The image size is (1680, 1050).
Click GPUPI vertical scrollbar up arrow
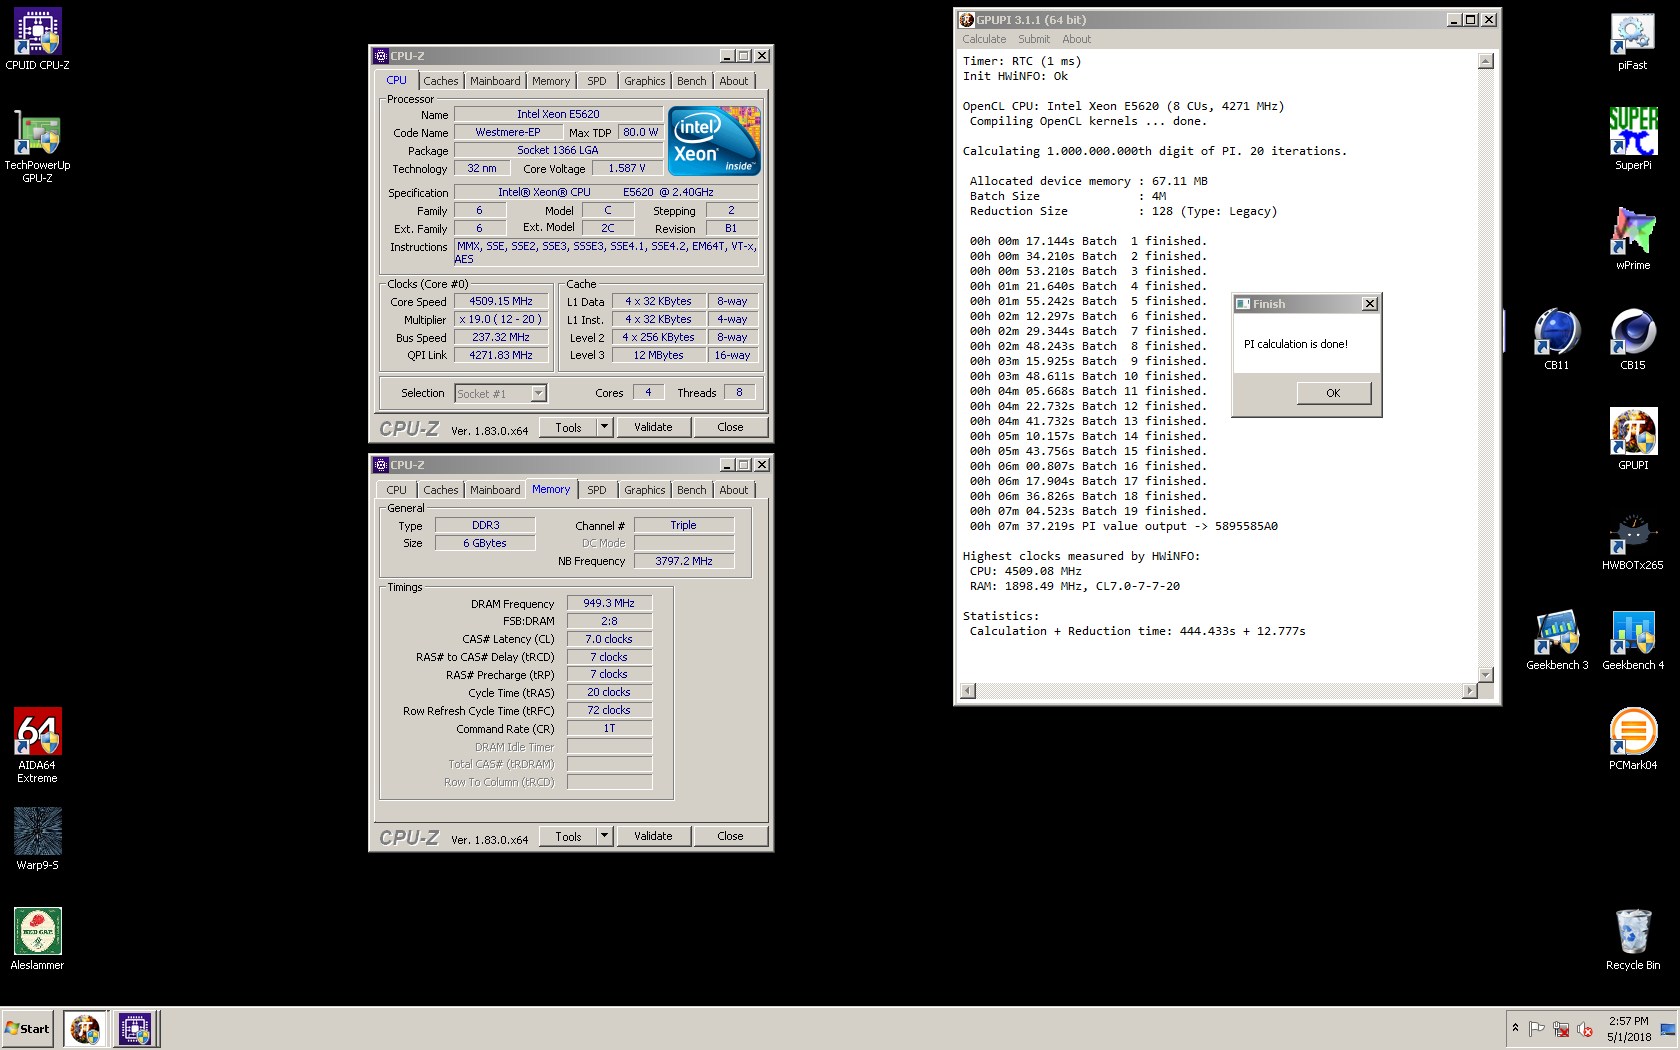pyautogui.click(x=1486, y=61)
